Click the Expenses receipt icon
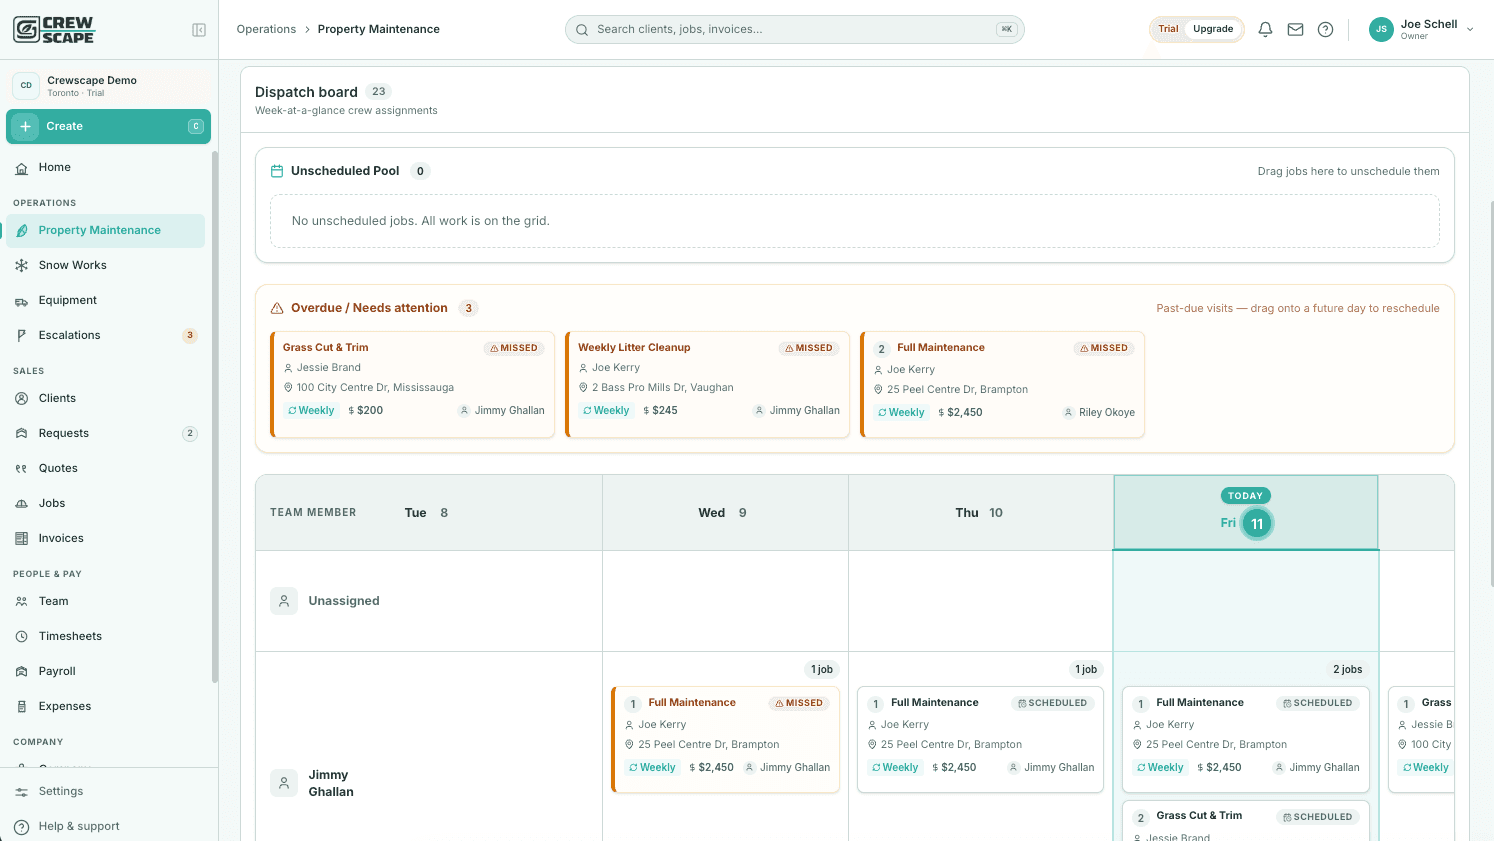1494x841 pixels. click(22, 707)
